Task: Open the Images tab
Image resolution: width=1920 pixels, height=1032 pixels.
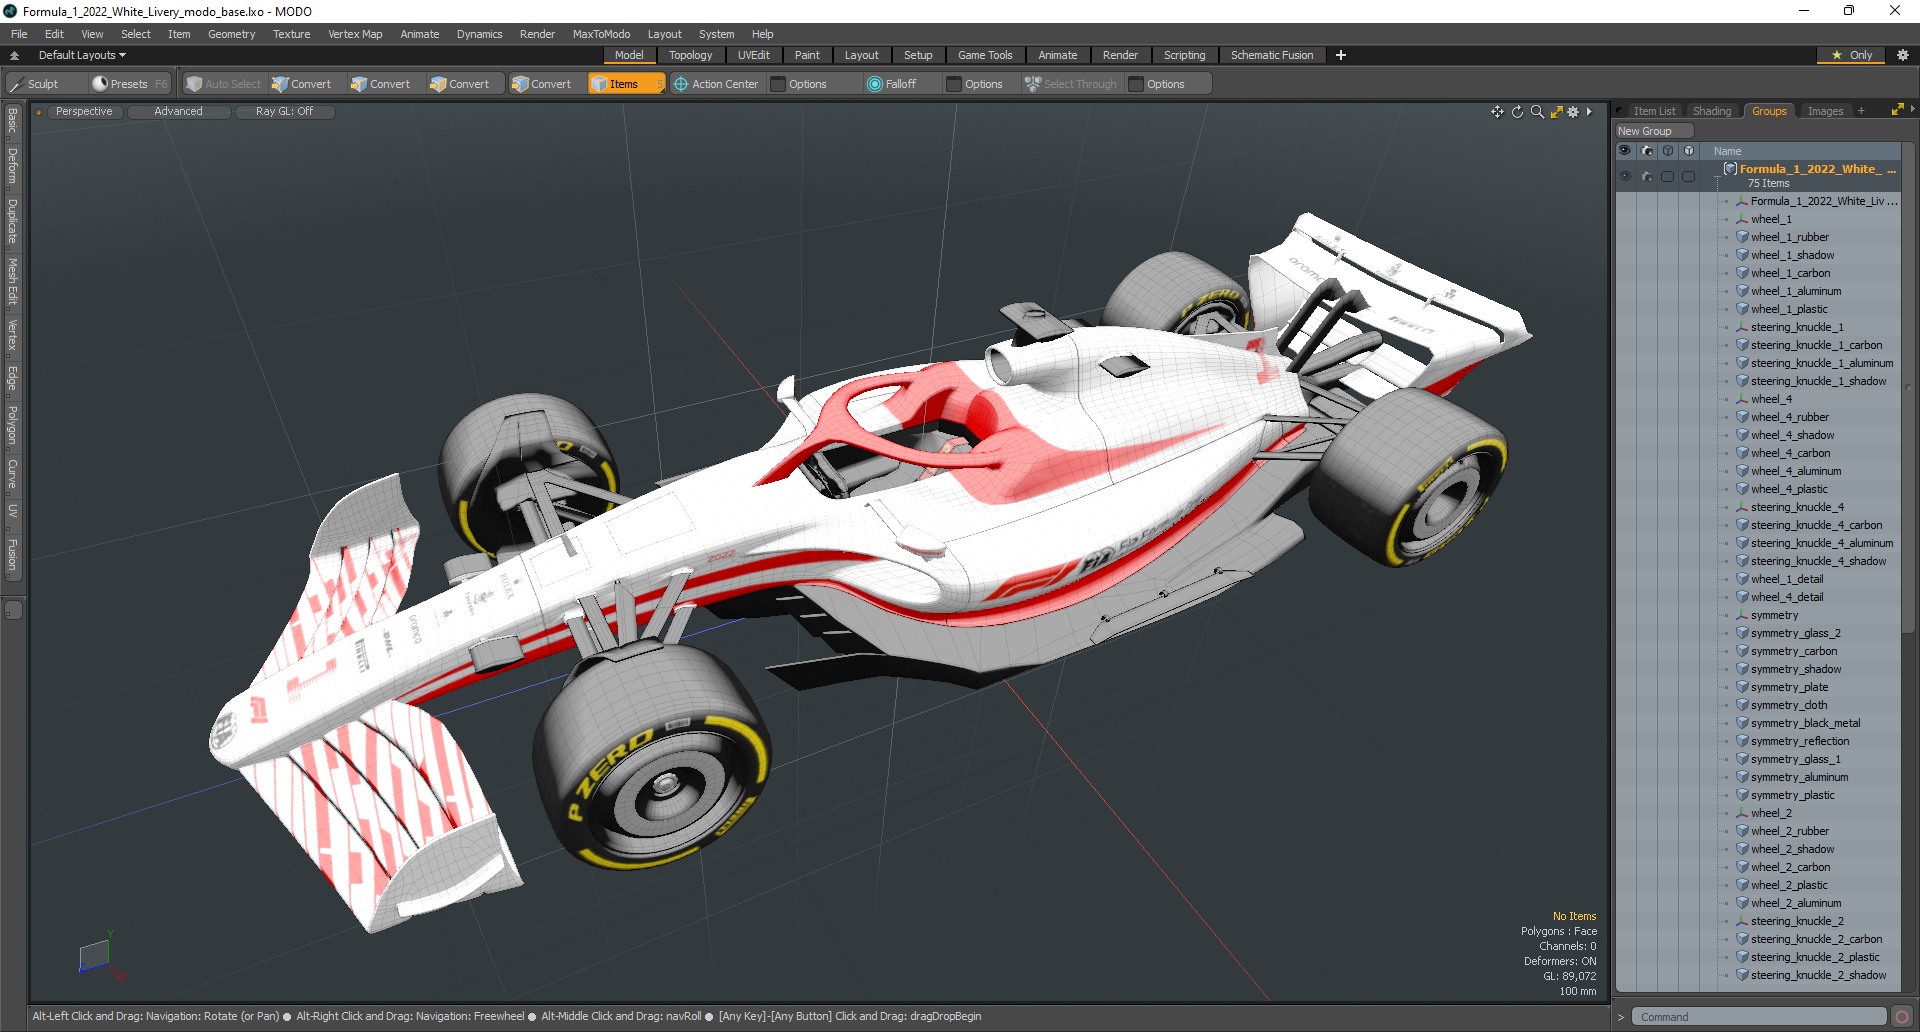Action: pyautogui.click(x=1825, y=111)
